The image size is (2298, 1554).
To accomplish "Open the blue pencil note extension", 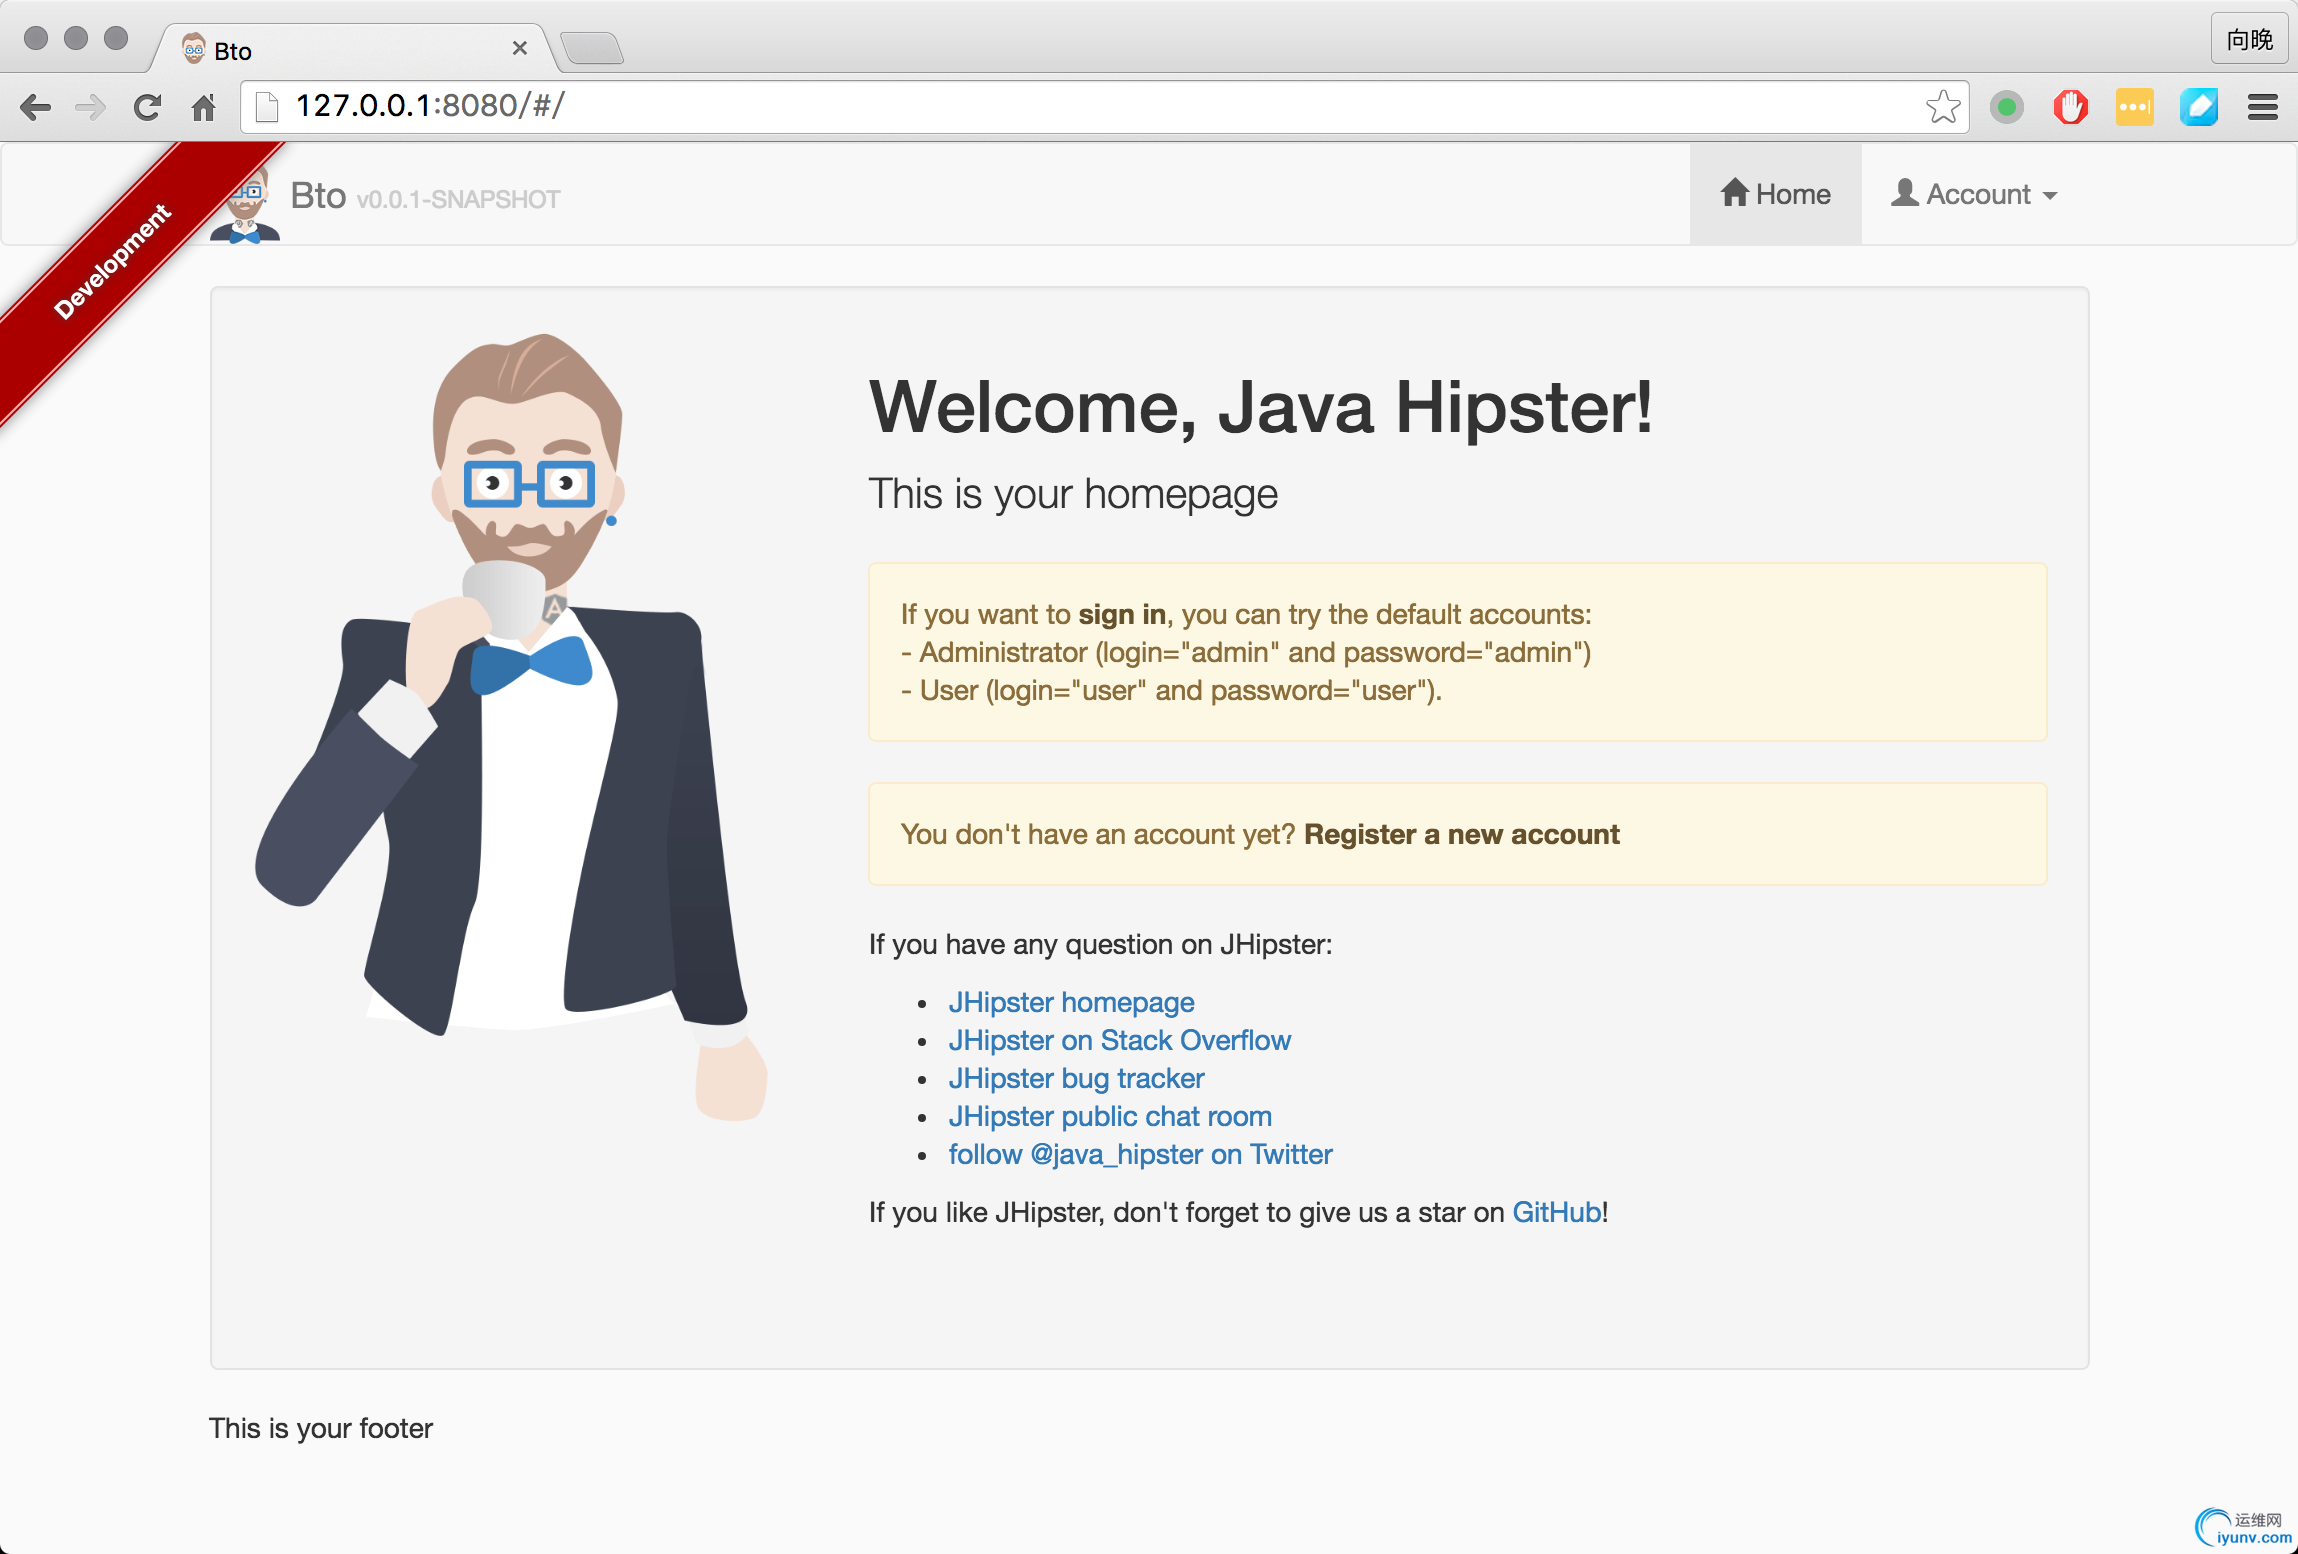I will [x=2198, y=107].
